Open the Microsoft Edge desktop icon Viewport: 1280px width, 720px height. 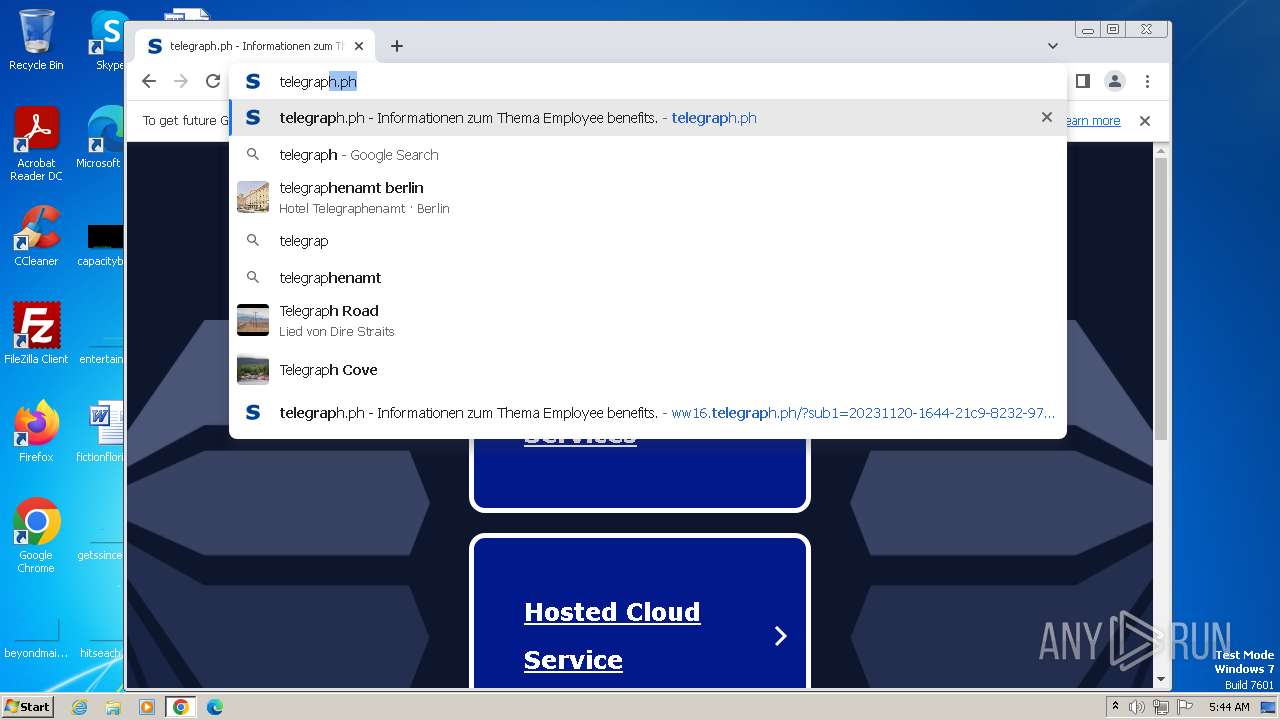[x=100, y=138]
